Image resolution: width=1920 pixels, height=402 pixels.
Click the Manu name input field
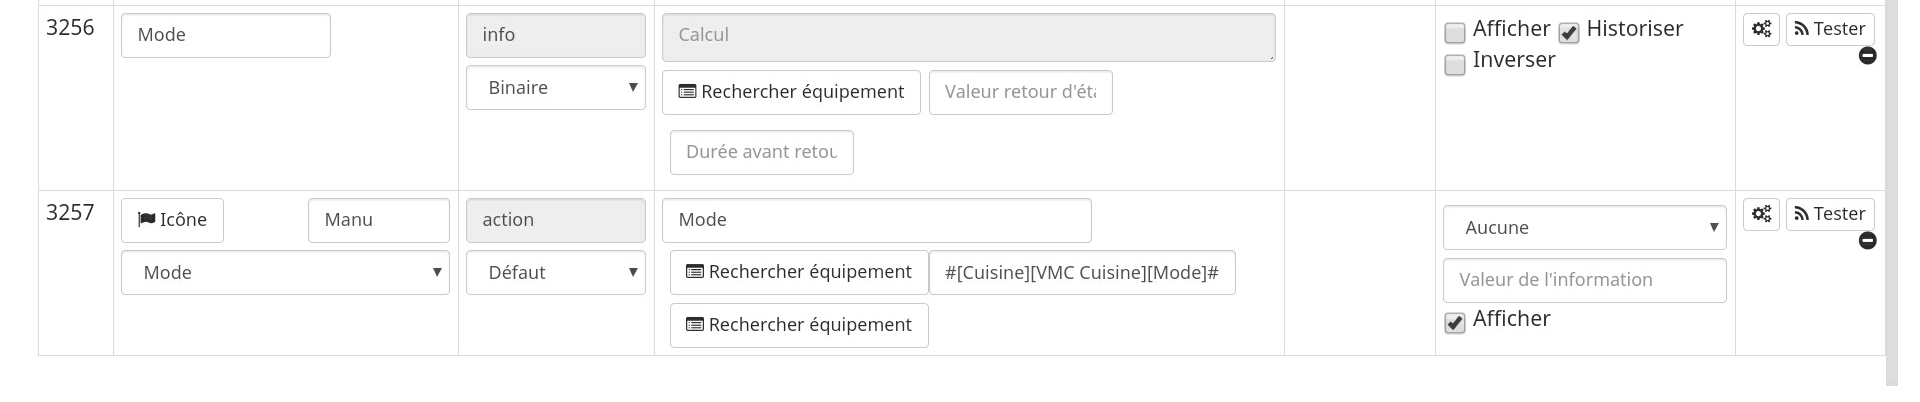tap(378, 220)
